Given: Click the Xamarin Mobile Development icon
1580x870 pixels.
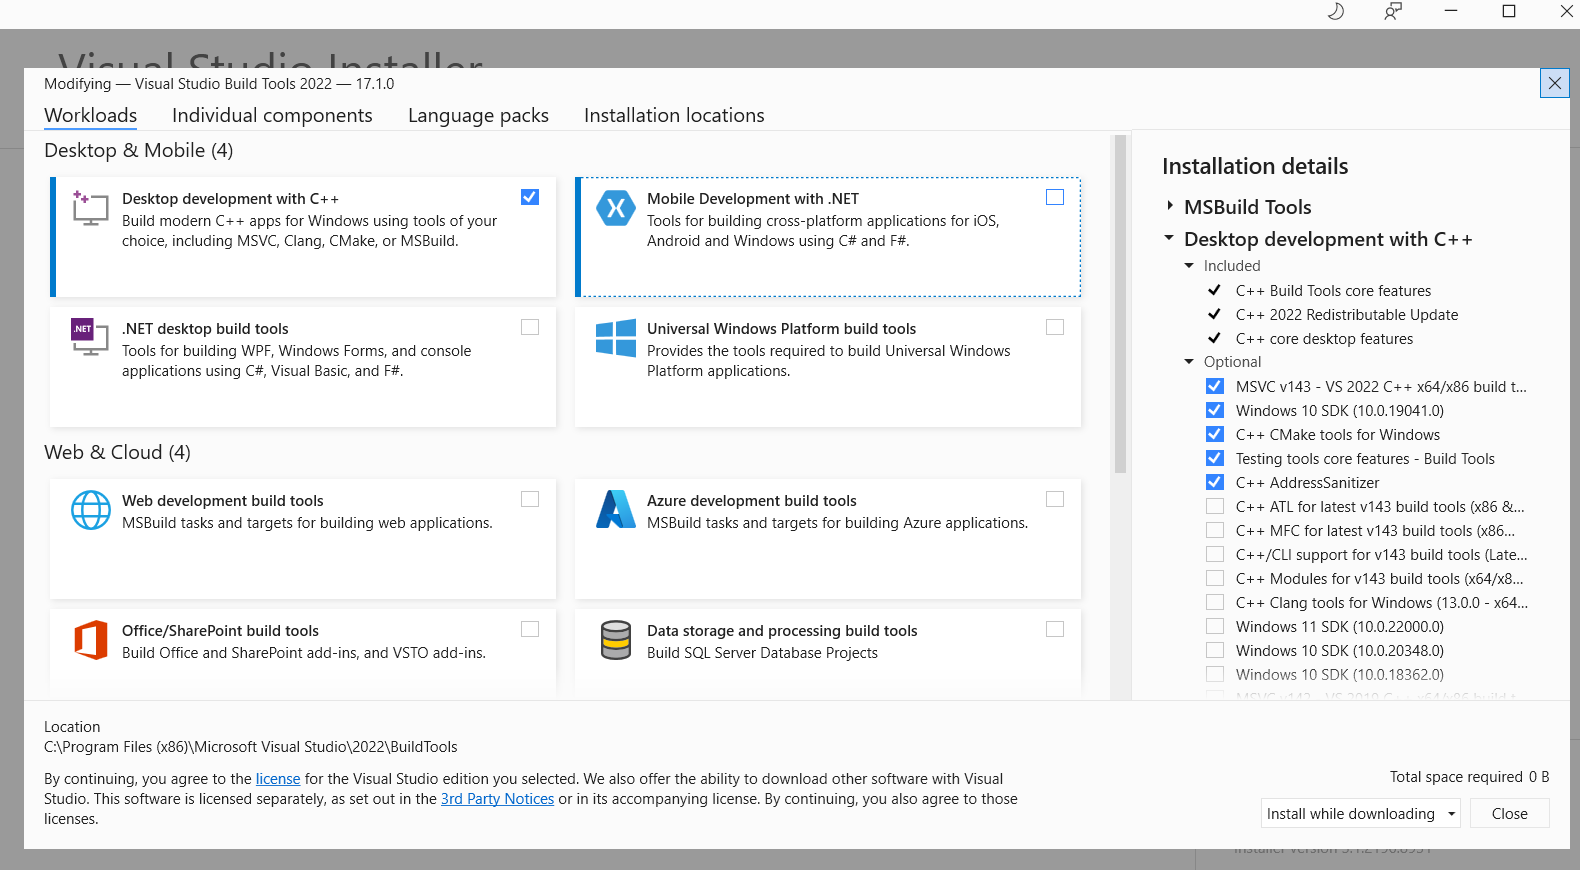Looking at the screenshot, I should click(x=615, y=208).
